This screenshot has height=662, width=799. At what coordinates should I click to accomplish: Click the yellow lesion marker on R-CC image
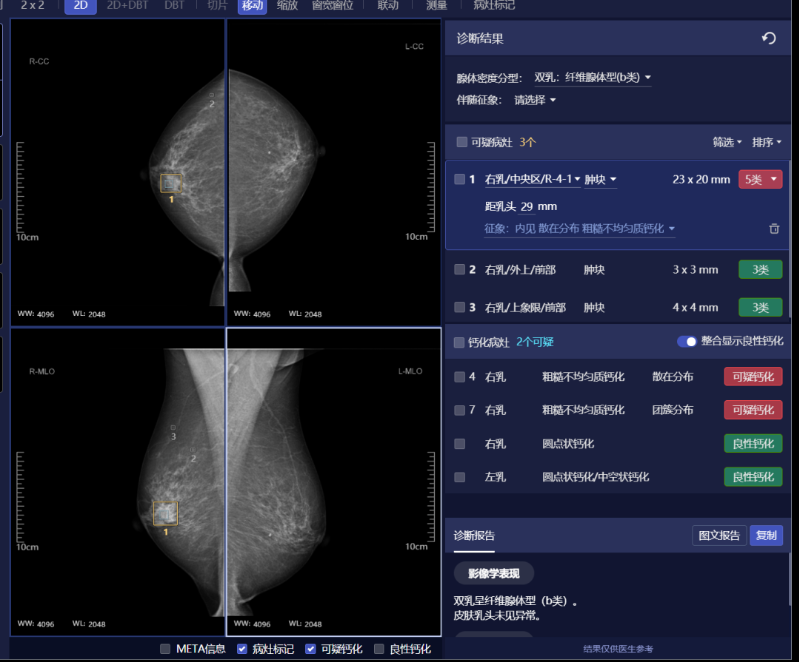171,183
